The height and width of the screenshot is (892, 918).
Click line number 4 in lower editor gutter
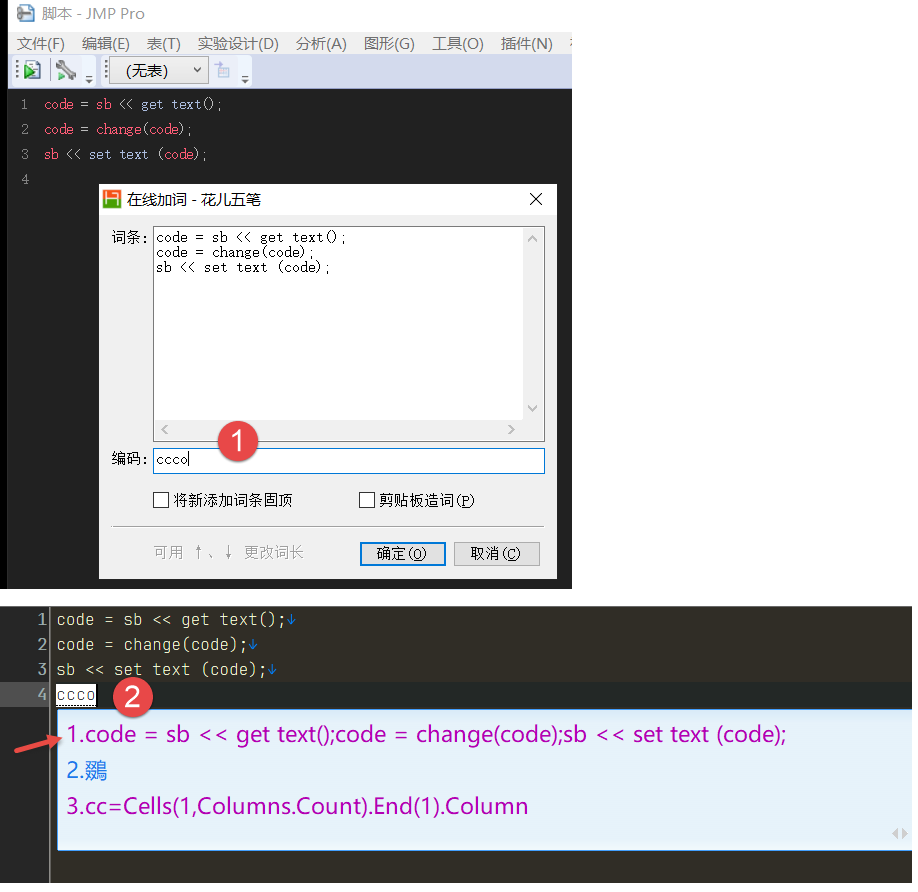pyautogui.click(x=42, y=695)
